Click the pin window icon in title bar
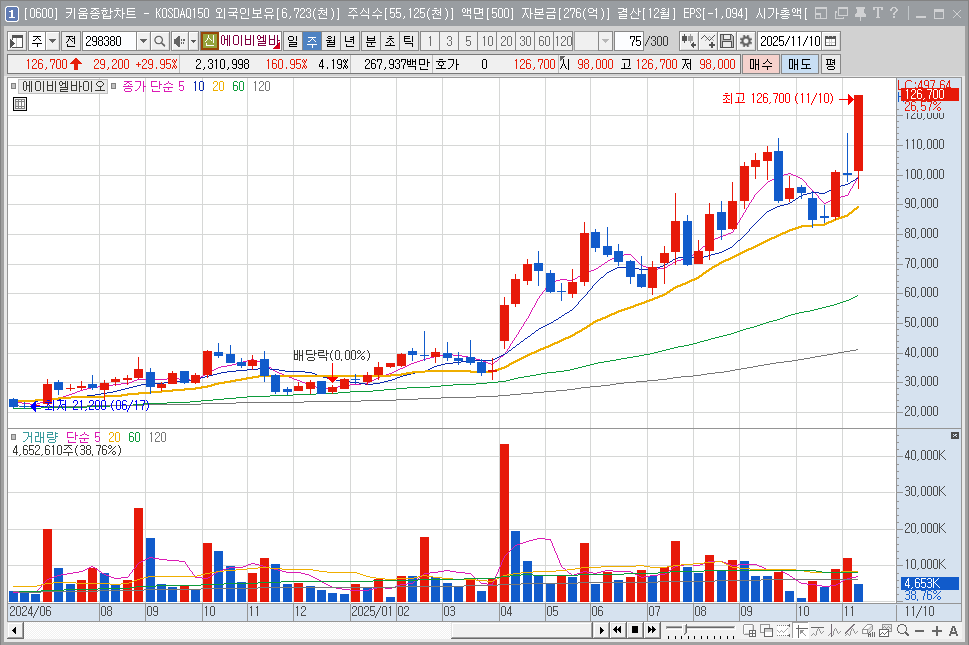The height and width of the screenshot is (645, 969). [860, 13]
